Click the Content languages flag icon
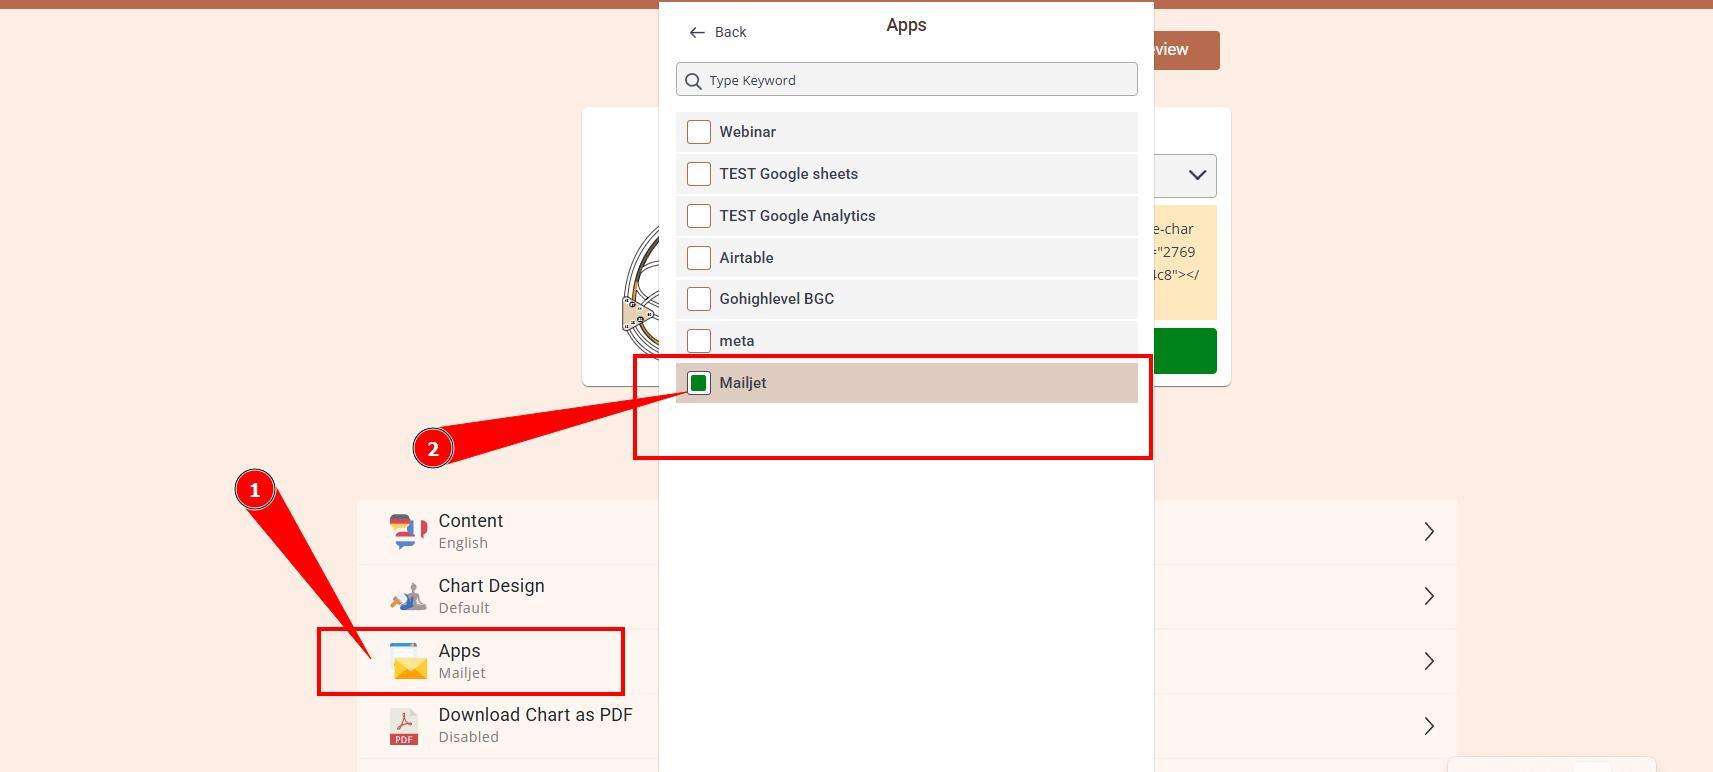 (407, 532)
